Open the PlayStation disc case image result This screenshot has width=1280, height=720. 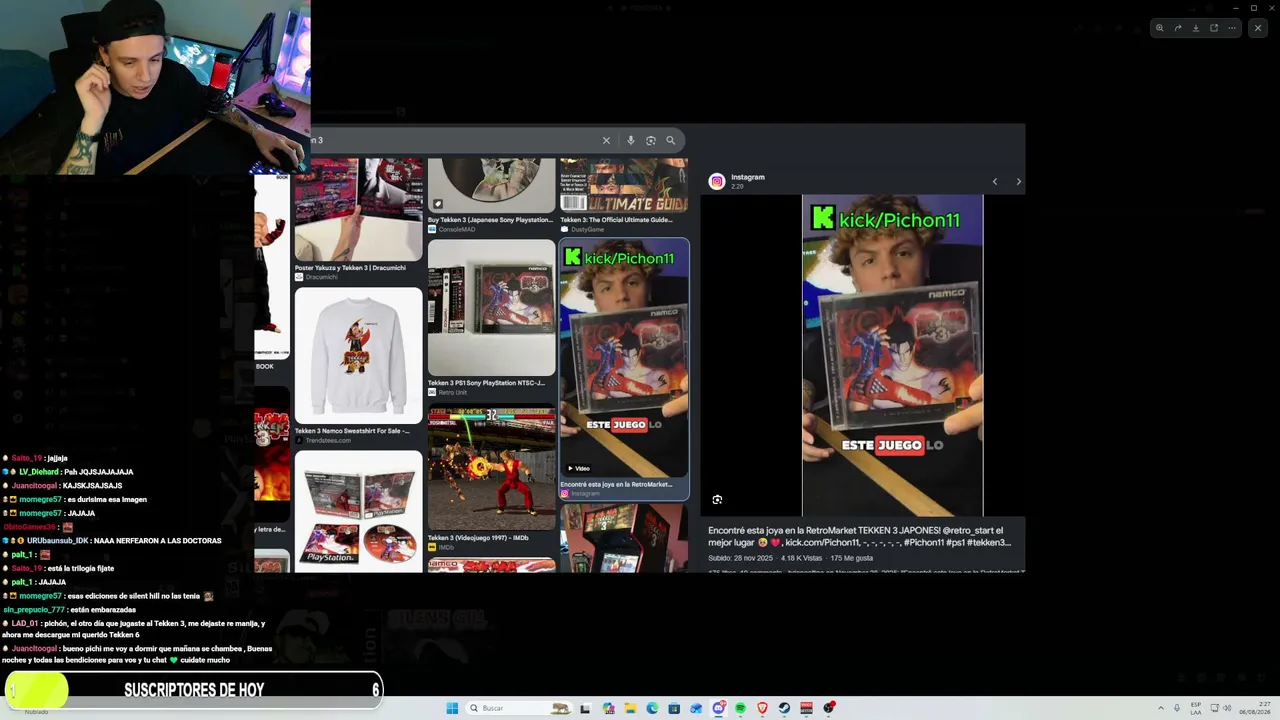(x=359, y=511)
